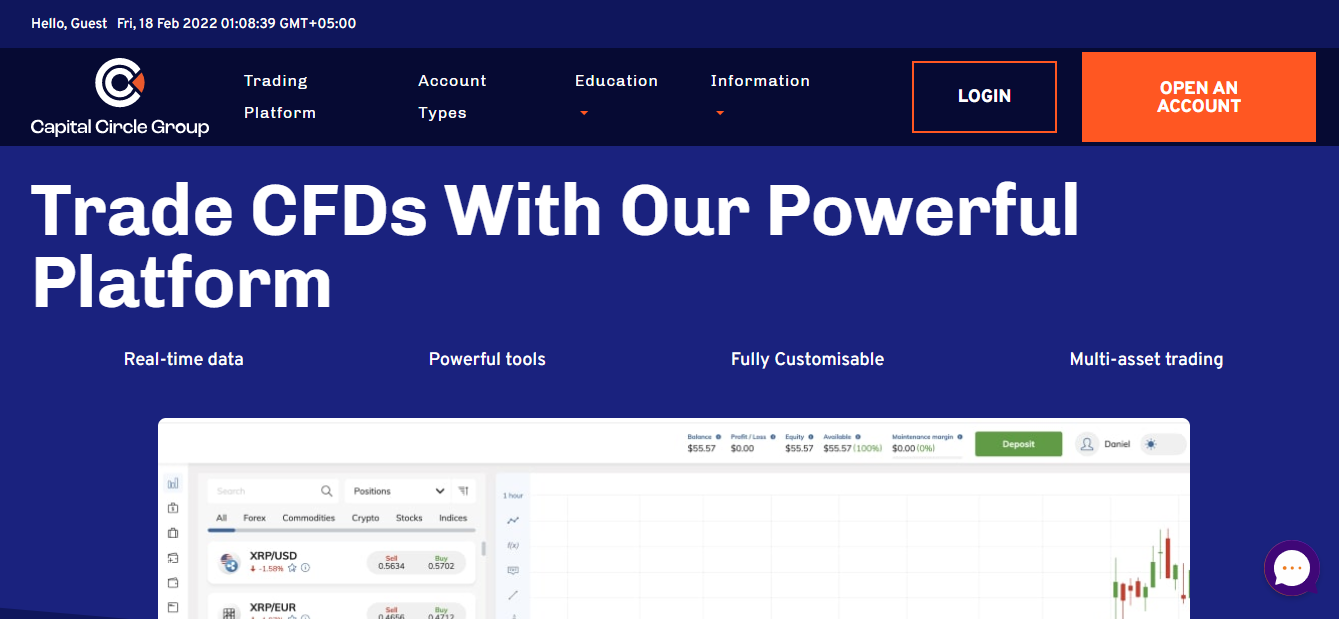Select the Crypto tab
Screen dimensions: 1339x619
tap(366, 518)
